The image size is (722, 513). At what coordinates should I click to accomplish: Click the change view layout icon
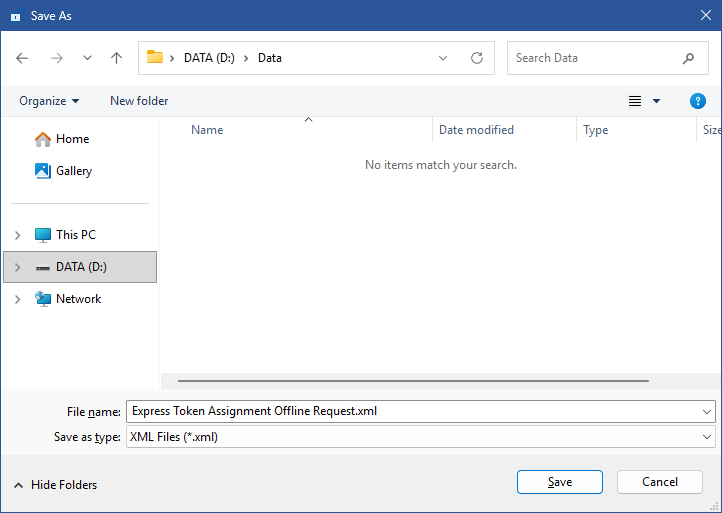tap(634, 101)
